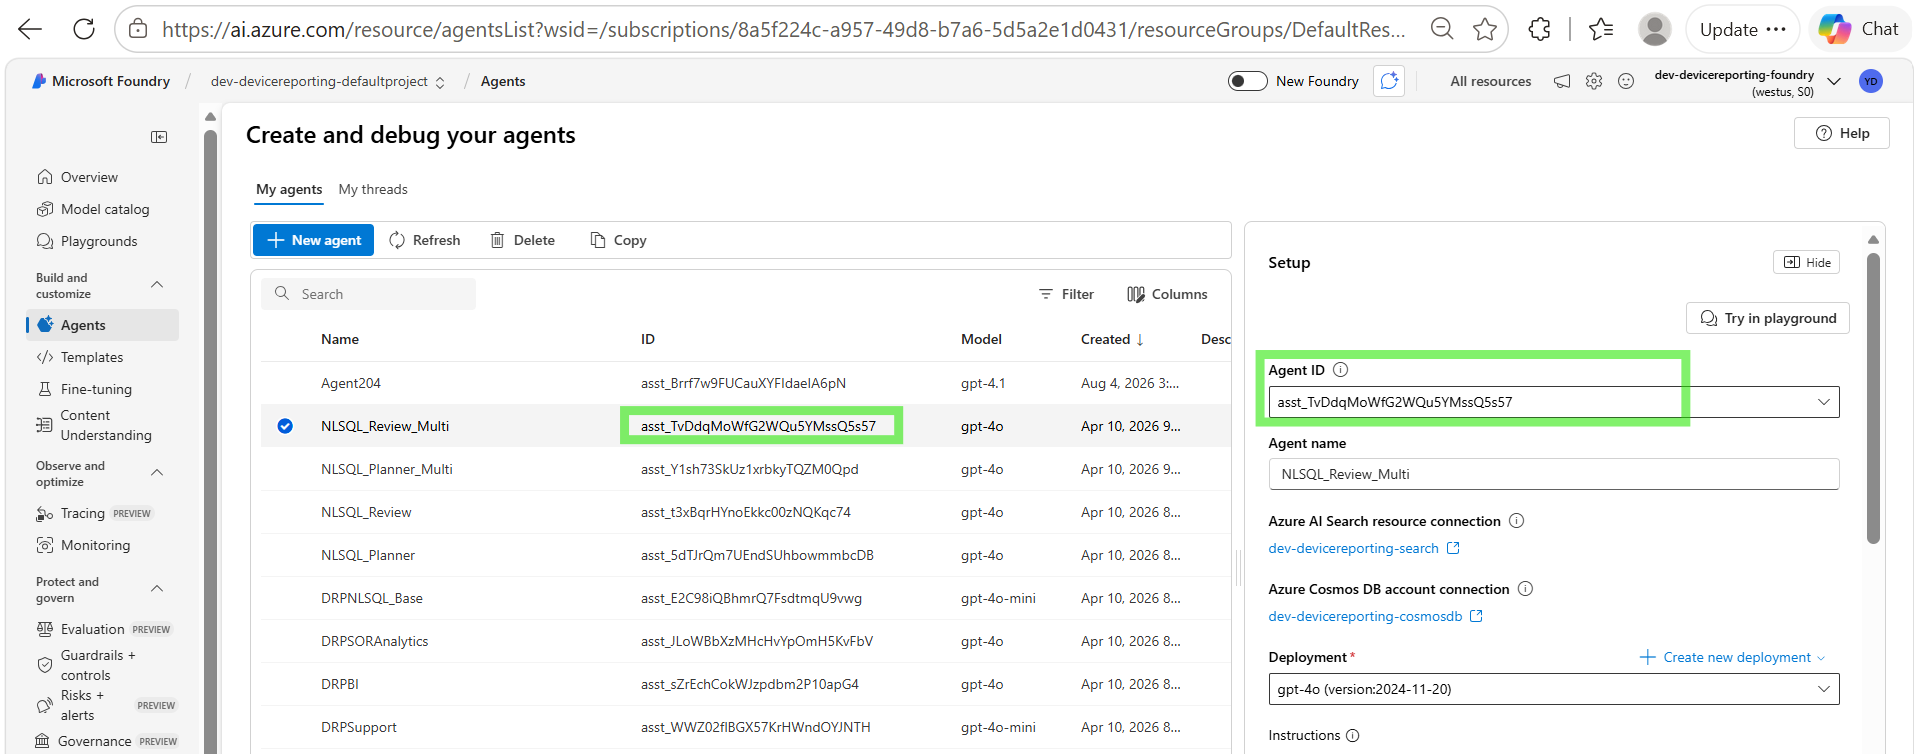Screen dimensions: 1918x754
Task: Open the Columns chooser
Action: (x=1167, y=294)
